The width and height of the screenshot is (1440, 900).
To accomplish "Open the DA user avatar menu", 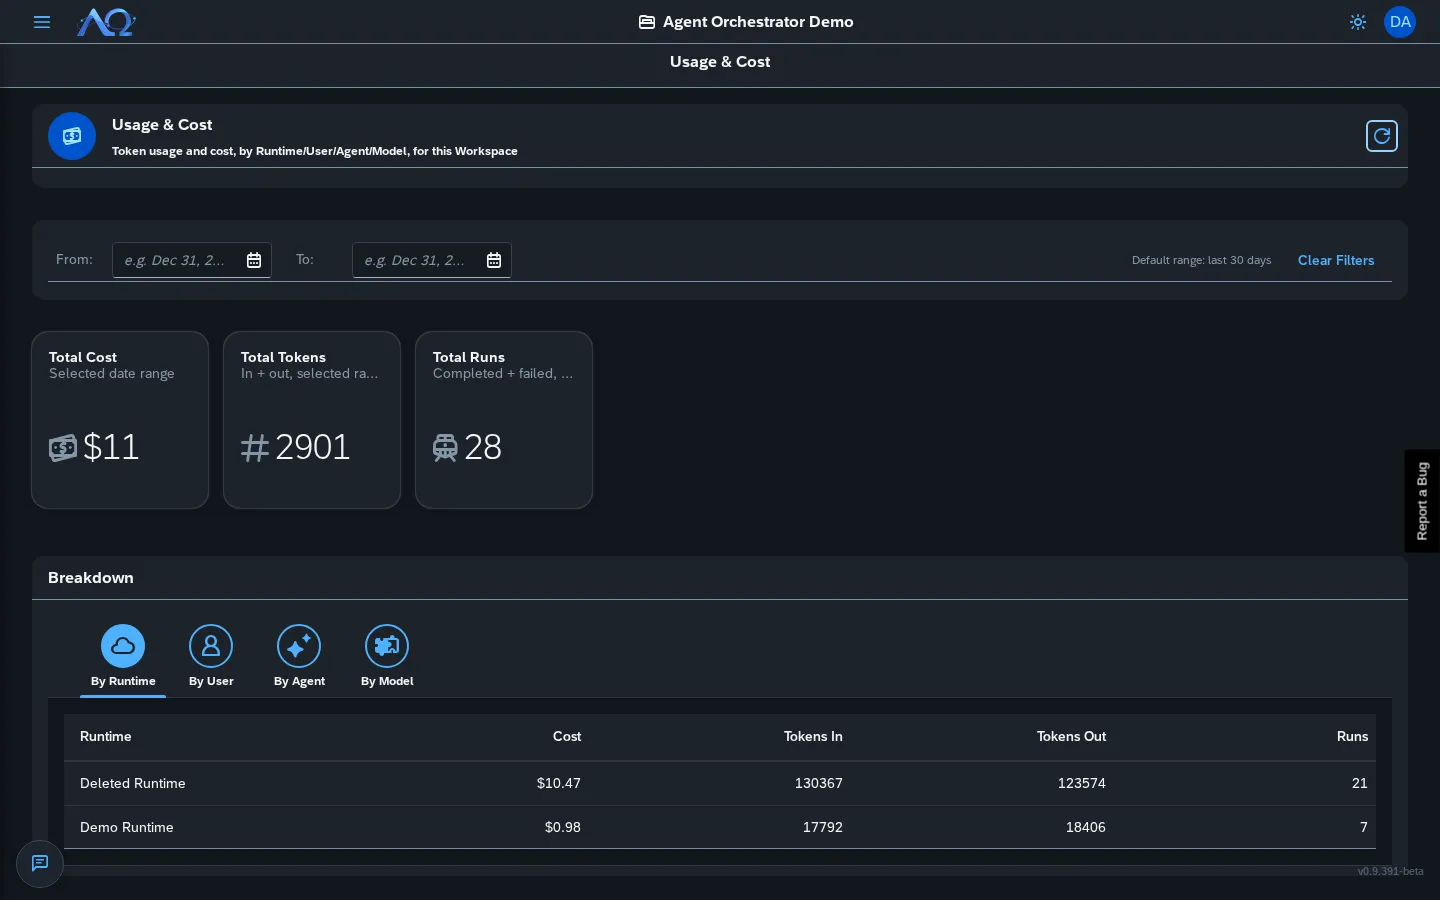I will (x=1400, y=22).
